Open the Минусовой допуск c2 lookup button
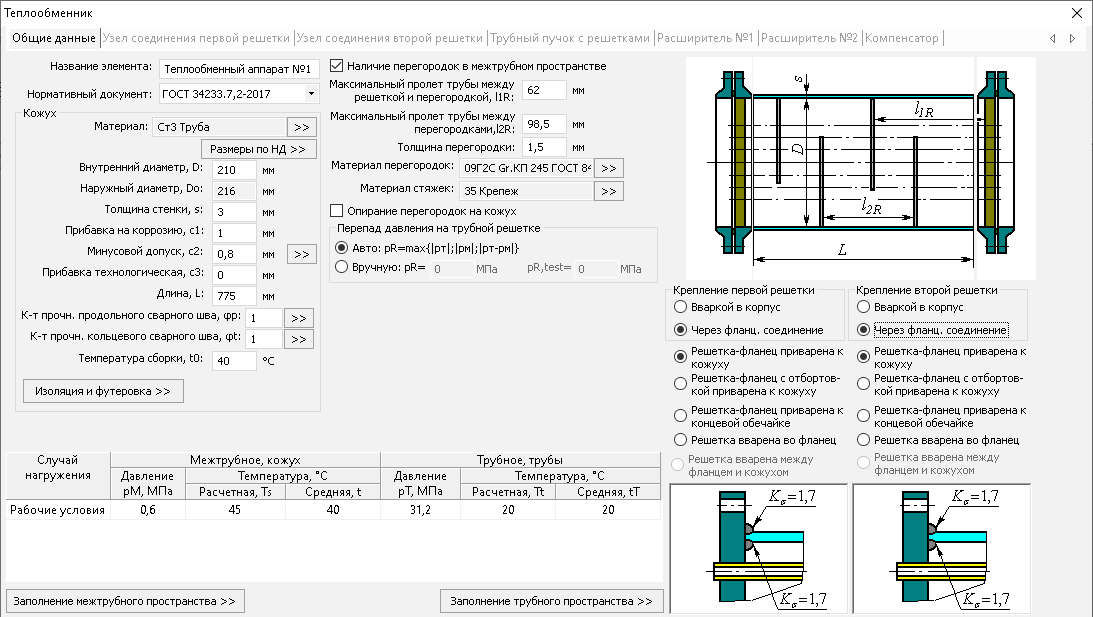Screen dimensions: 1093x617 click(x=302, y=254)
